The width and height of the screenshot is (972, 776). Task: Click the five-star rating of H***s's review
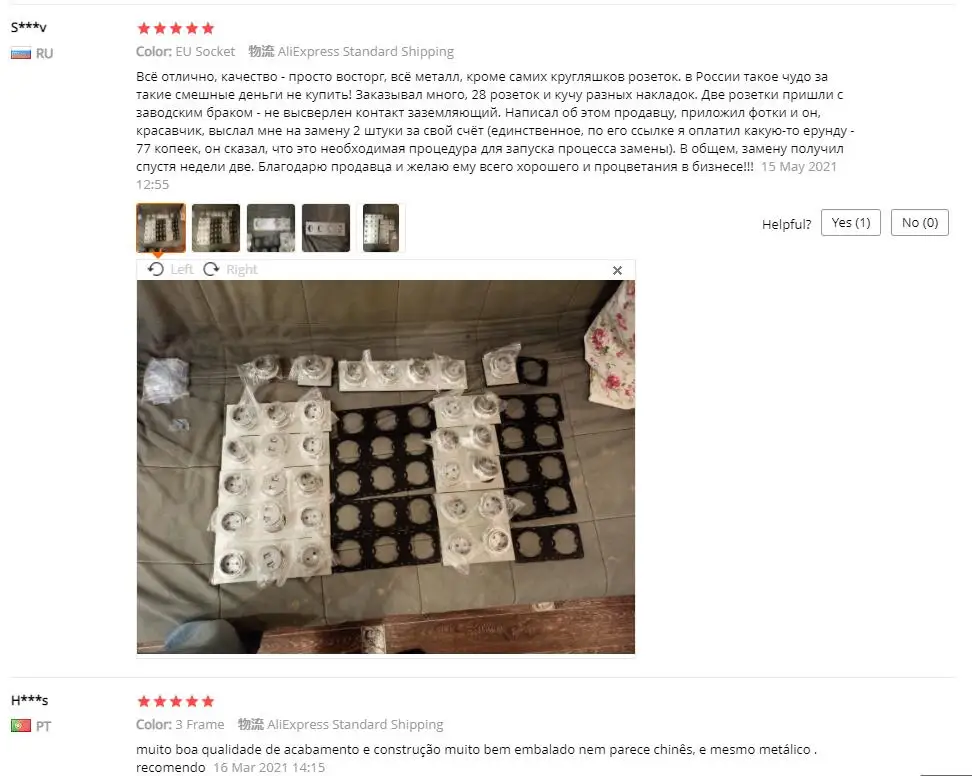(175, 701)
